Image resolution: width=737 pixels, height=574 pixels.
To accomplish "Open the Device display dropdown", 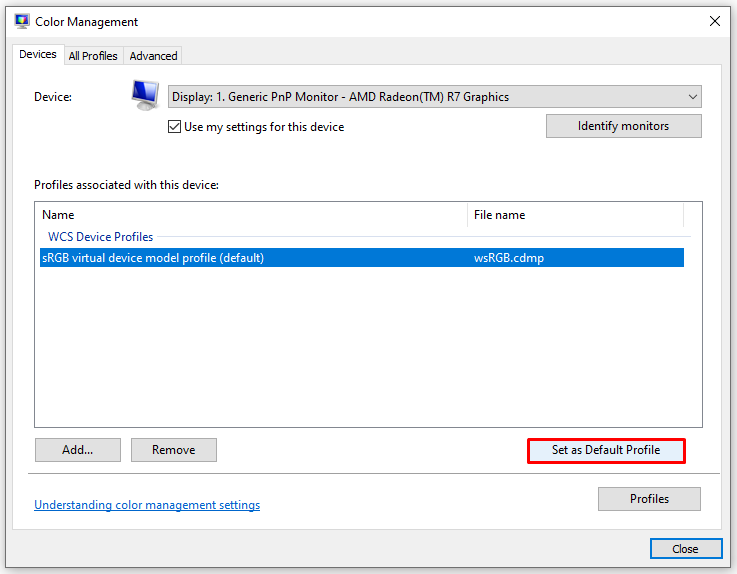I will 435,97.
